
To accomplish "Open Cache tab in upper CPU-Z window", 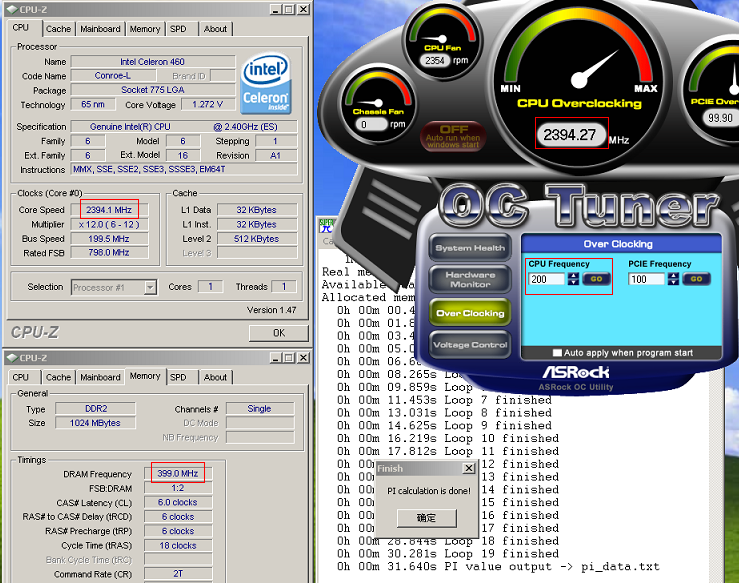I will [x=58, y=29].
